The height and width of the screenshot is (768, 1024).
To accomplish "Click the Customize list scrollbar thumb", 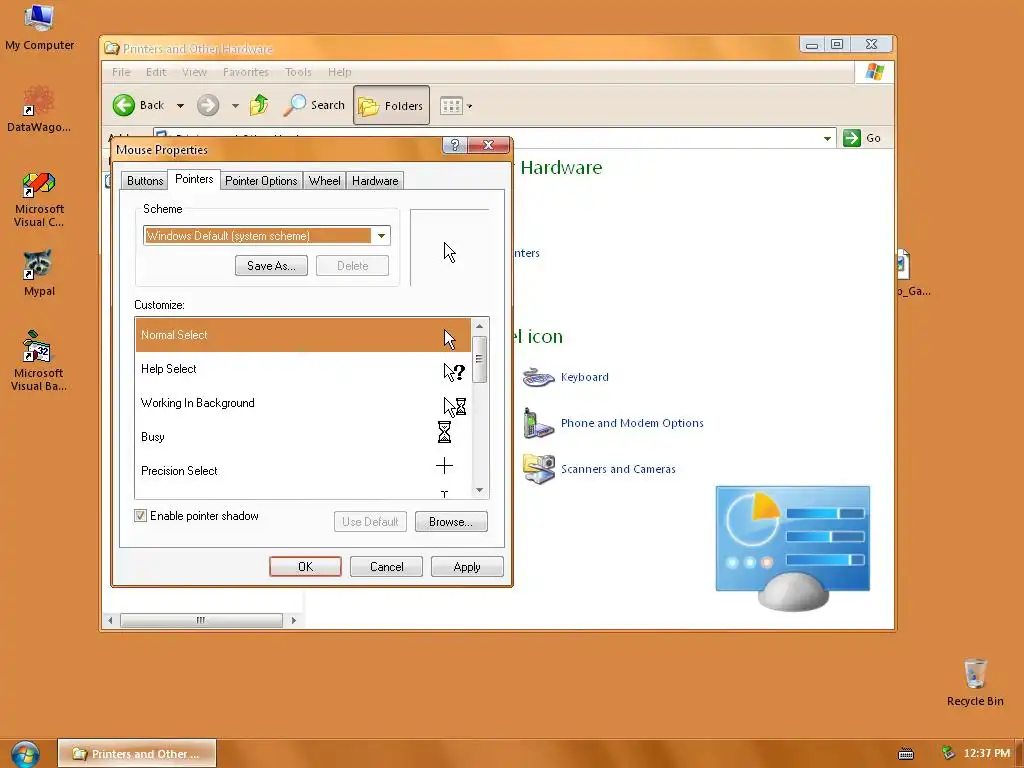I will [479, 359].
